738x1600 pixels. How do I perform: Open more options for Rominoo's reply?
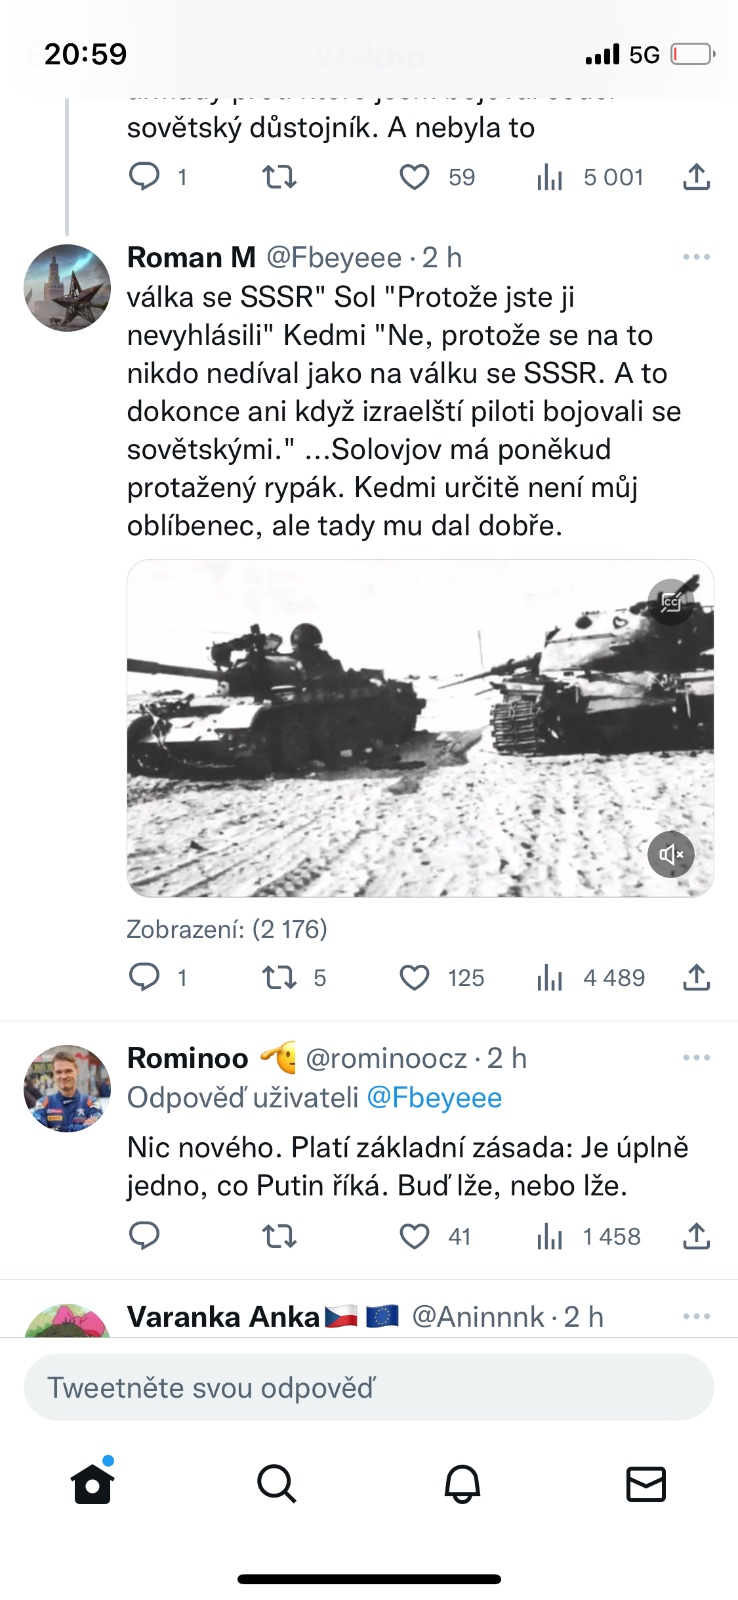tap(696, 1057)
